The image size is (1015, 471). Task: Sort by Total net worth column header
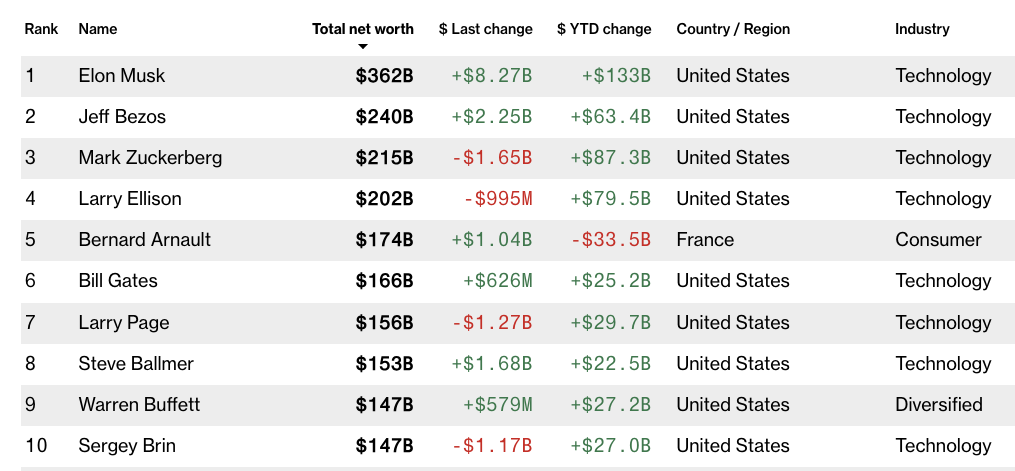click(x=362, y=29)
